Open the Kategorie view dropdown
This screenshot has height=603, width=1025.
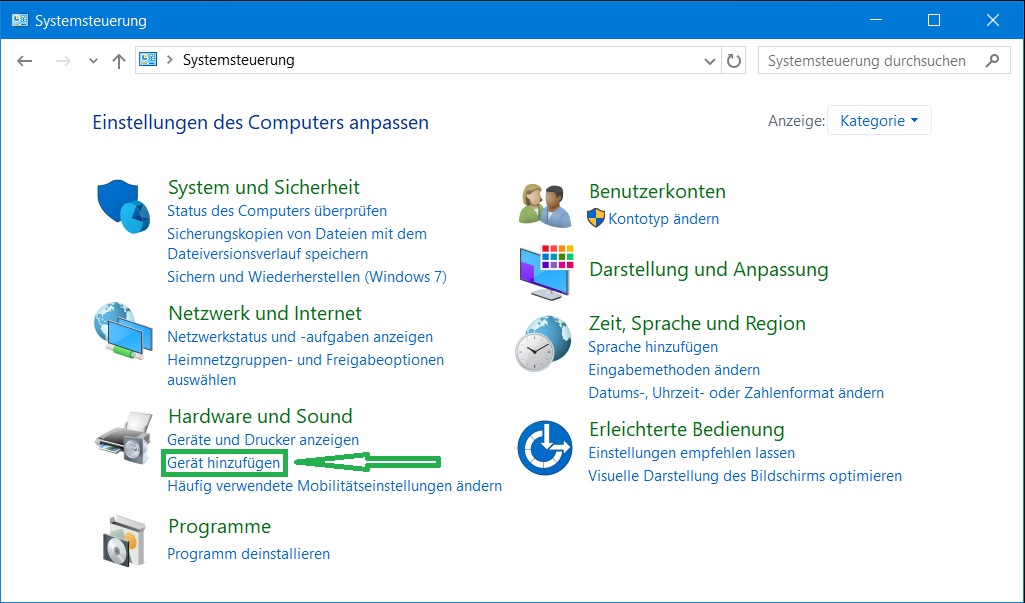tap(879, 120)
